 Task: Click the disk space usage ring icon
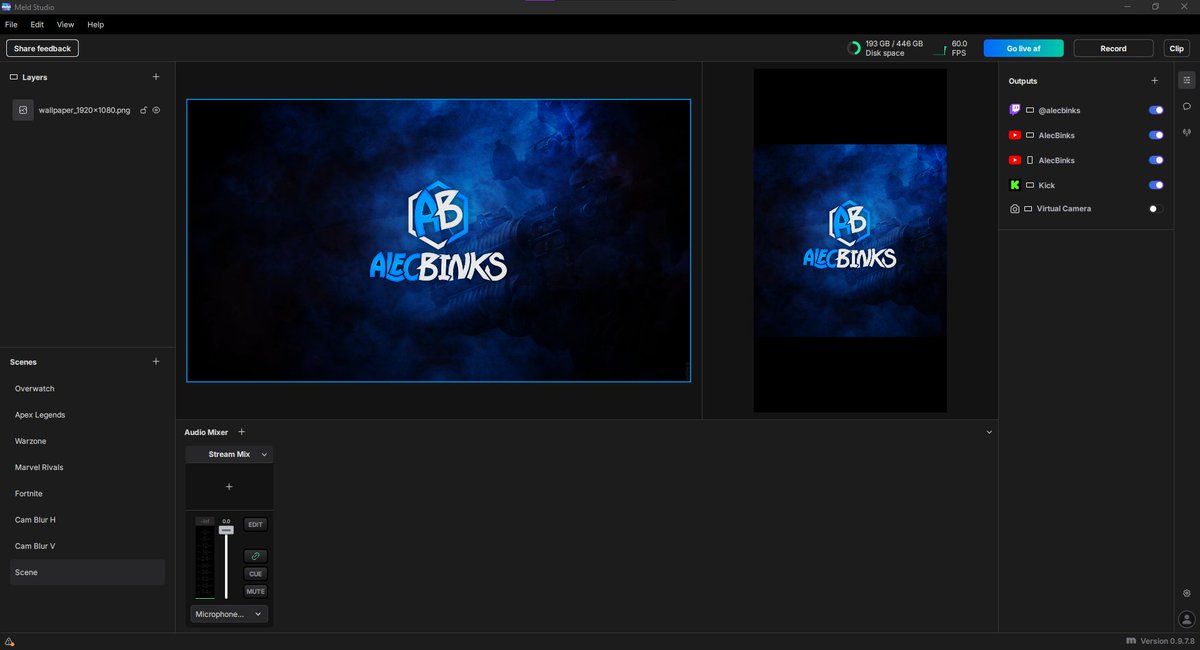pos(853,48)
